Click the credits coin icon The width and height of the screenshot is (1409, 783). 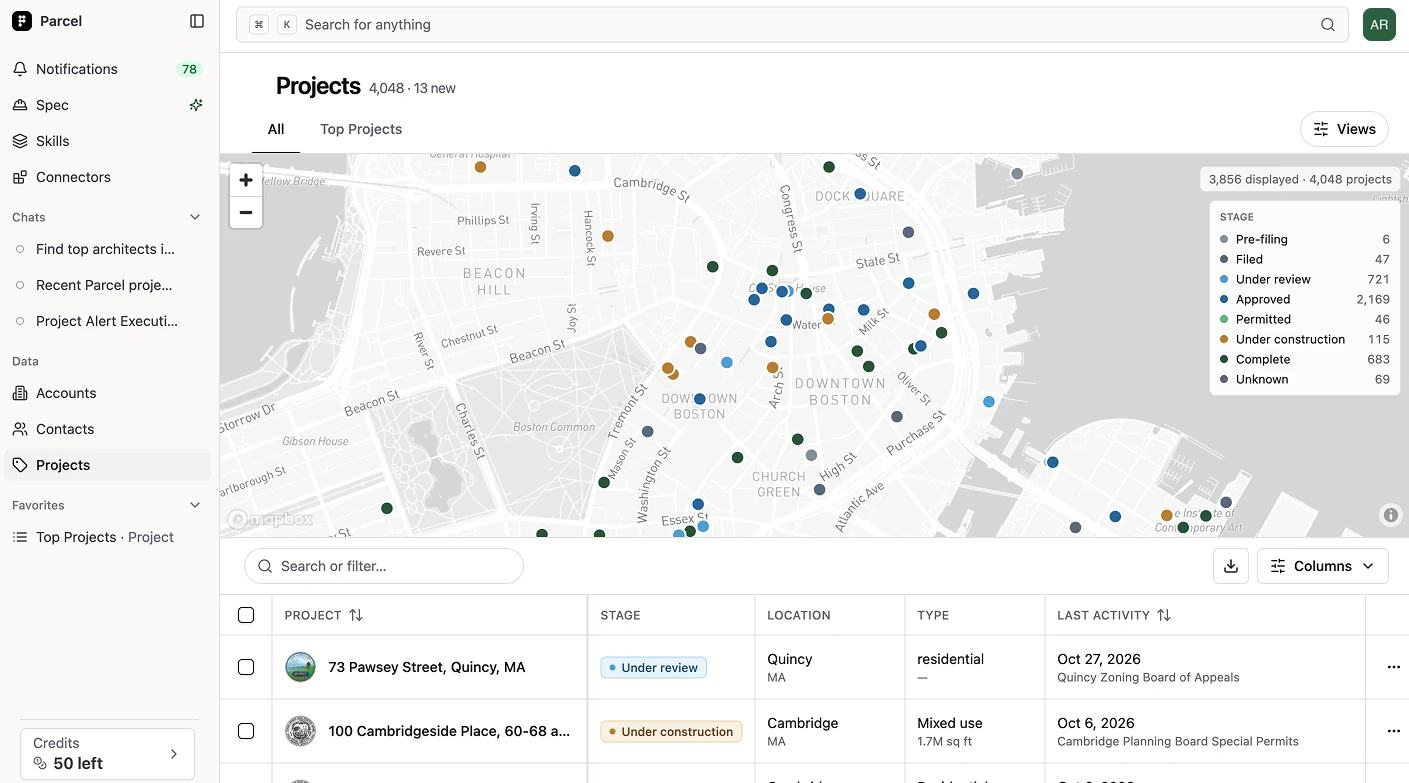40,764
